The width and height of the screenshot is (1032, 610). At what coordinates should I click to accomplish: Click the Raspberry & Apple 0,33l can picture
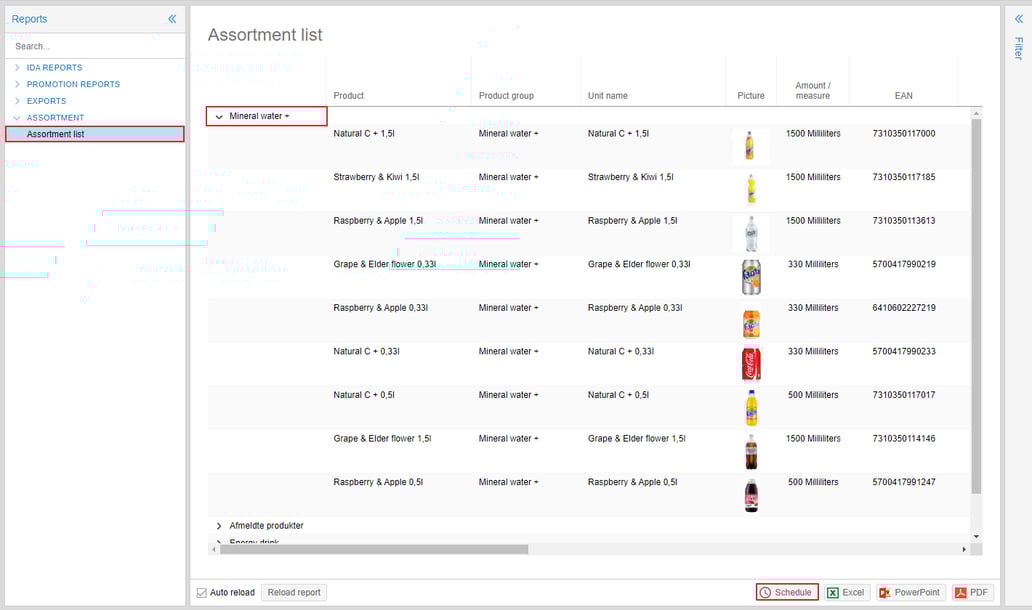pyautogui.click(x=751, y=320)
